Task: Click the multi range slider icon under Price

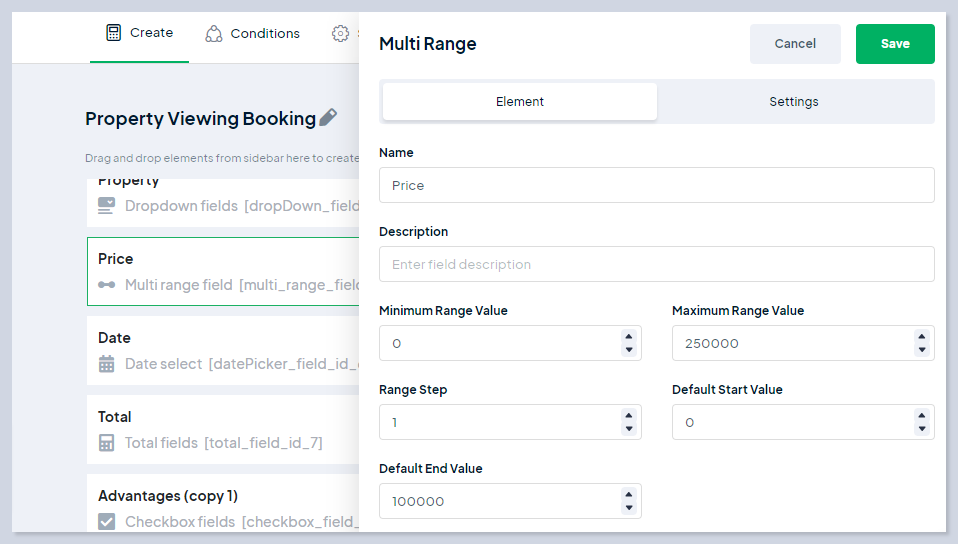Action: pos(107,285)
